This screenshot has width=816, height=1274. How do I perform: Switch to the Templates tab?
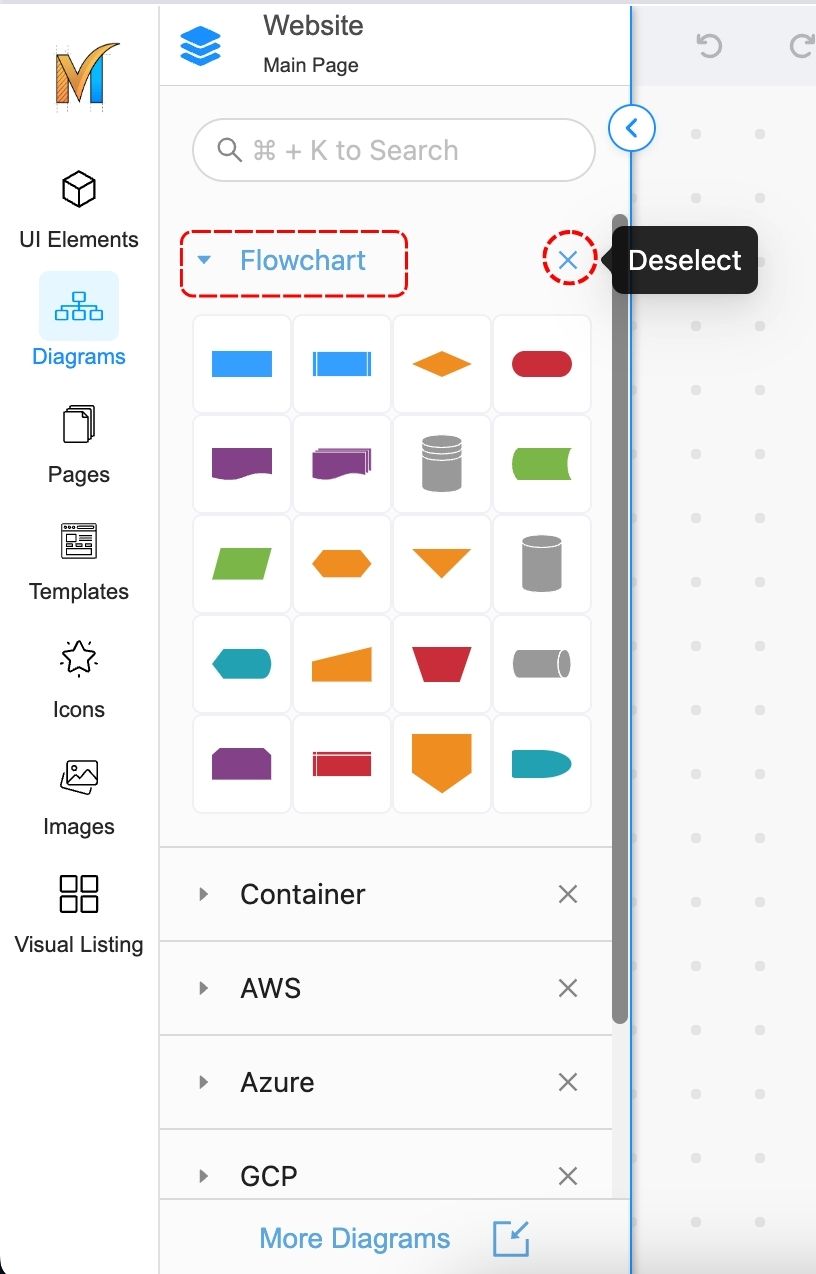click(79, 560)
